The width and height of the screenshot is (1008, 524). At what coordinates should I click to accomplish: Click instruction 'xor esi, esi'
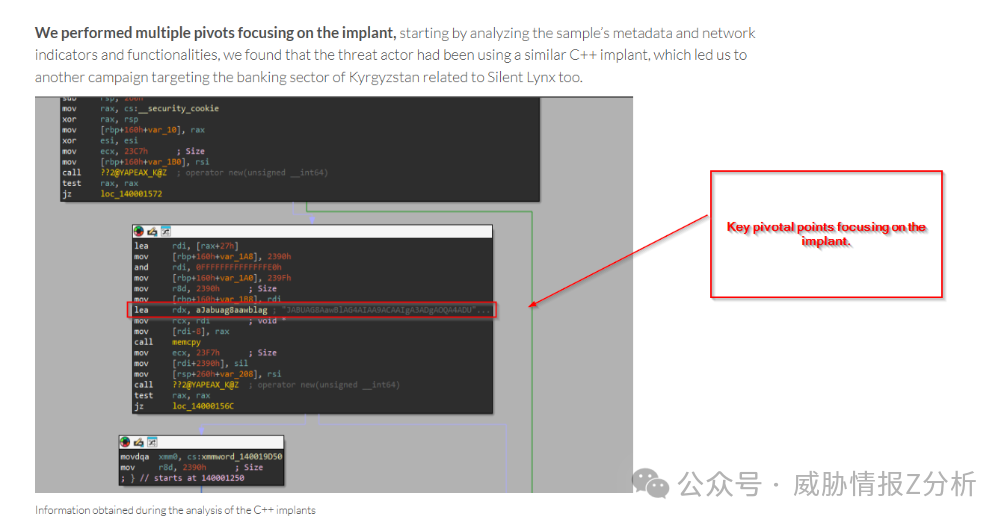click(x=100, y=141)
